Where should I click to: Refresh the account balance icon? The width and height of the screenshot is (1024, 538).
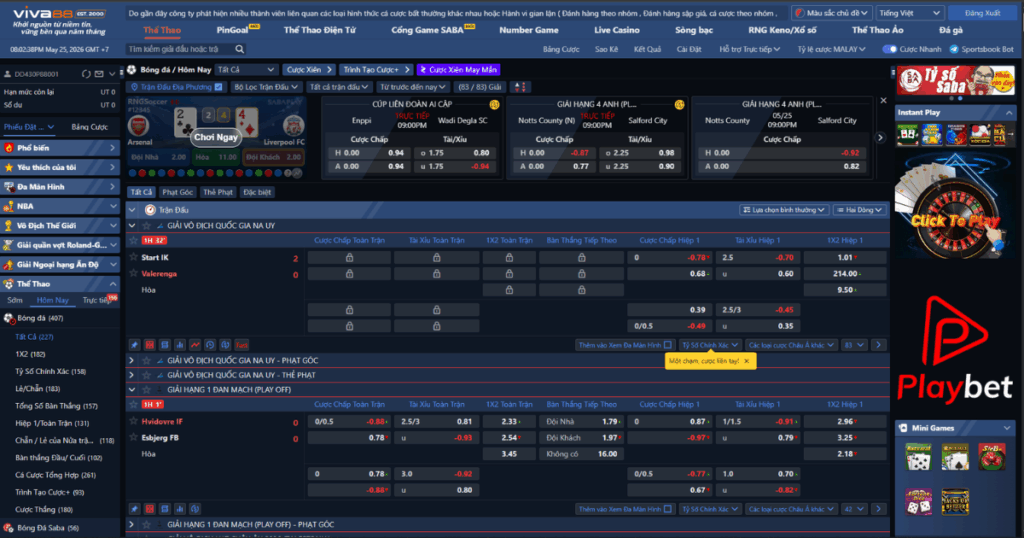pos(86,74)
